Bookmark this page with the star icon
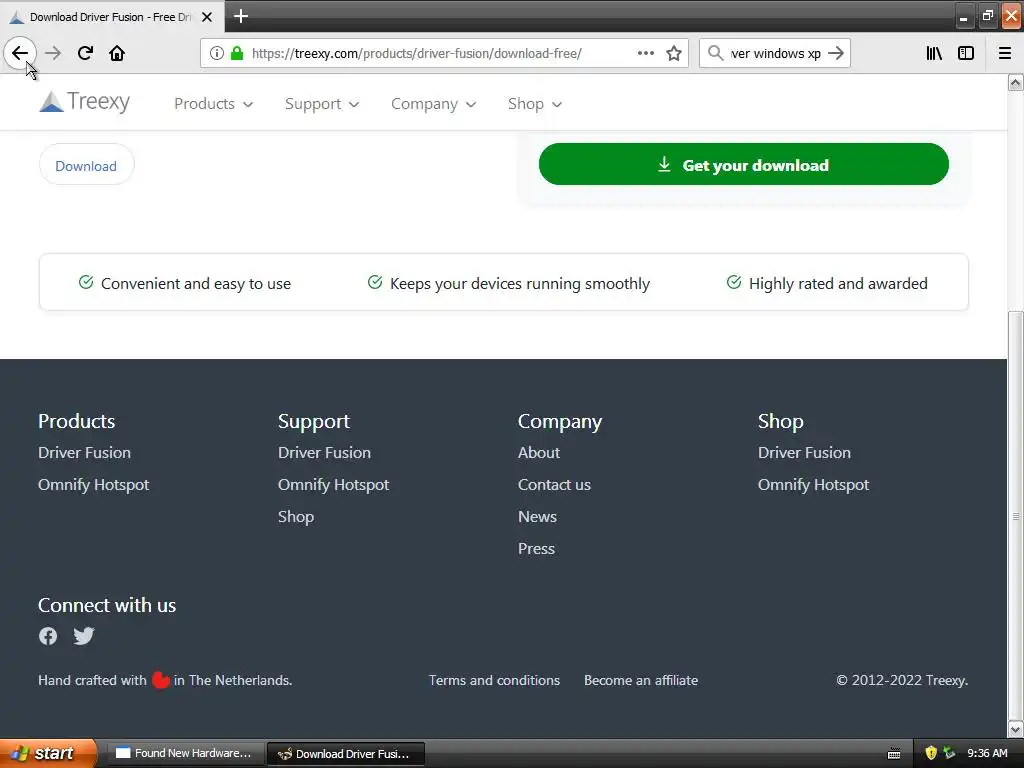This screenshot has height=768, width=1024. click(x=674, y=53)
